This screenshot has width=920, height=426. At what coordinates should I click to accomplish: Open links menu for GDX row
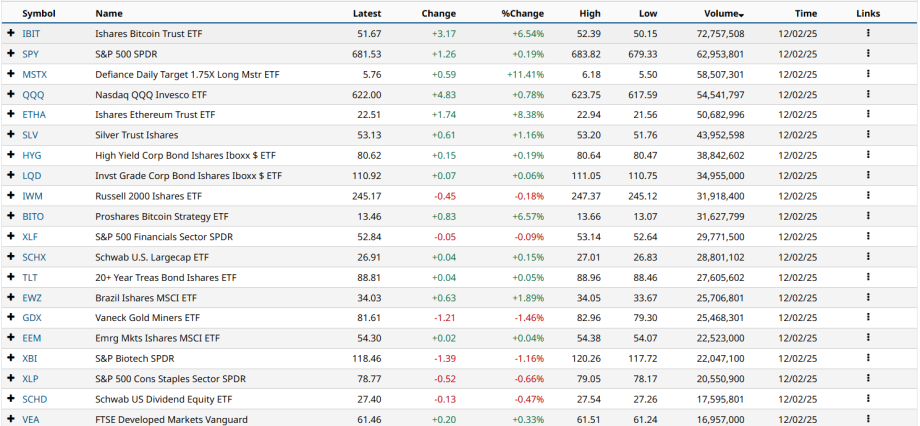tap(868, 318)
